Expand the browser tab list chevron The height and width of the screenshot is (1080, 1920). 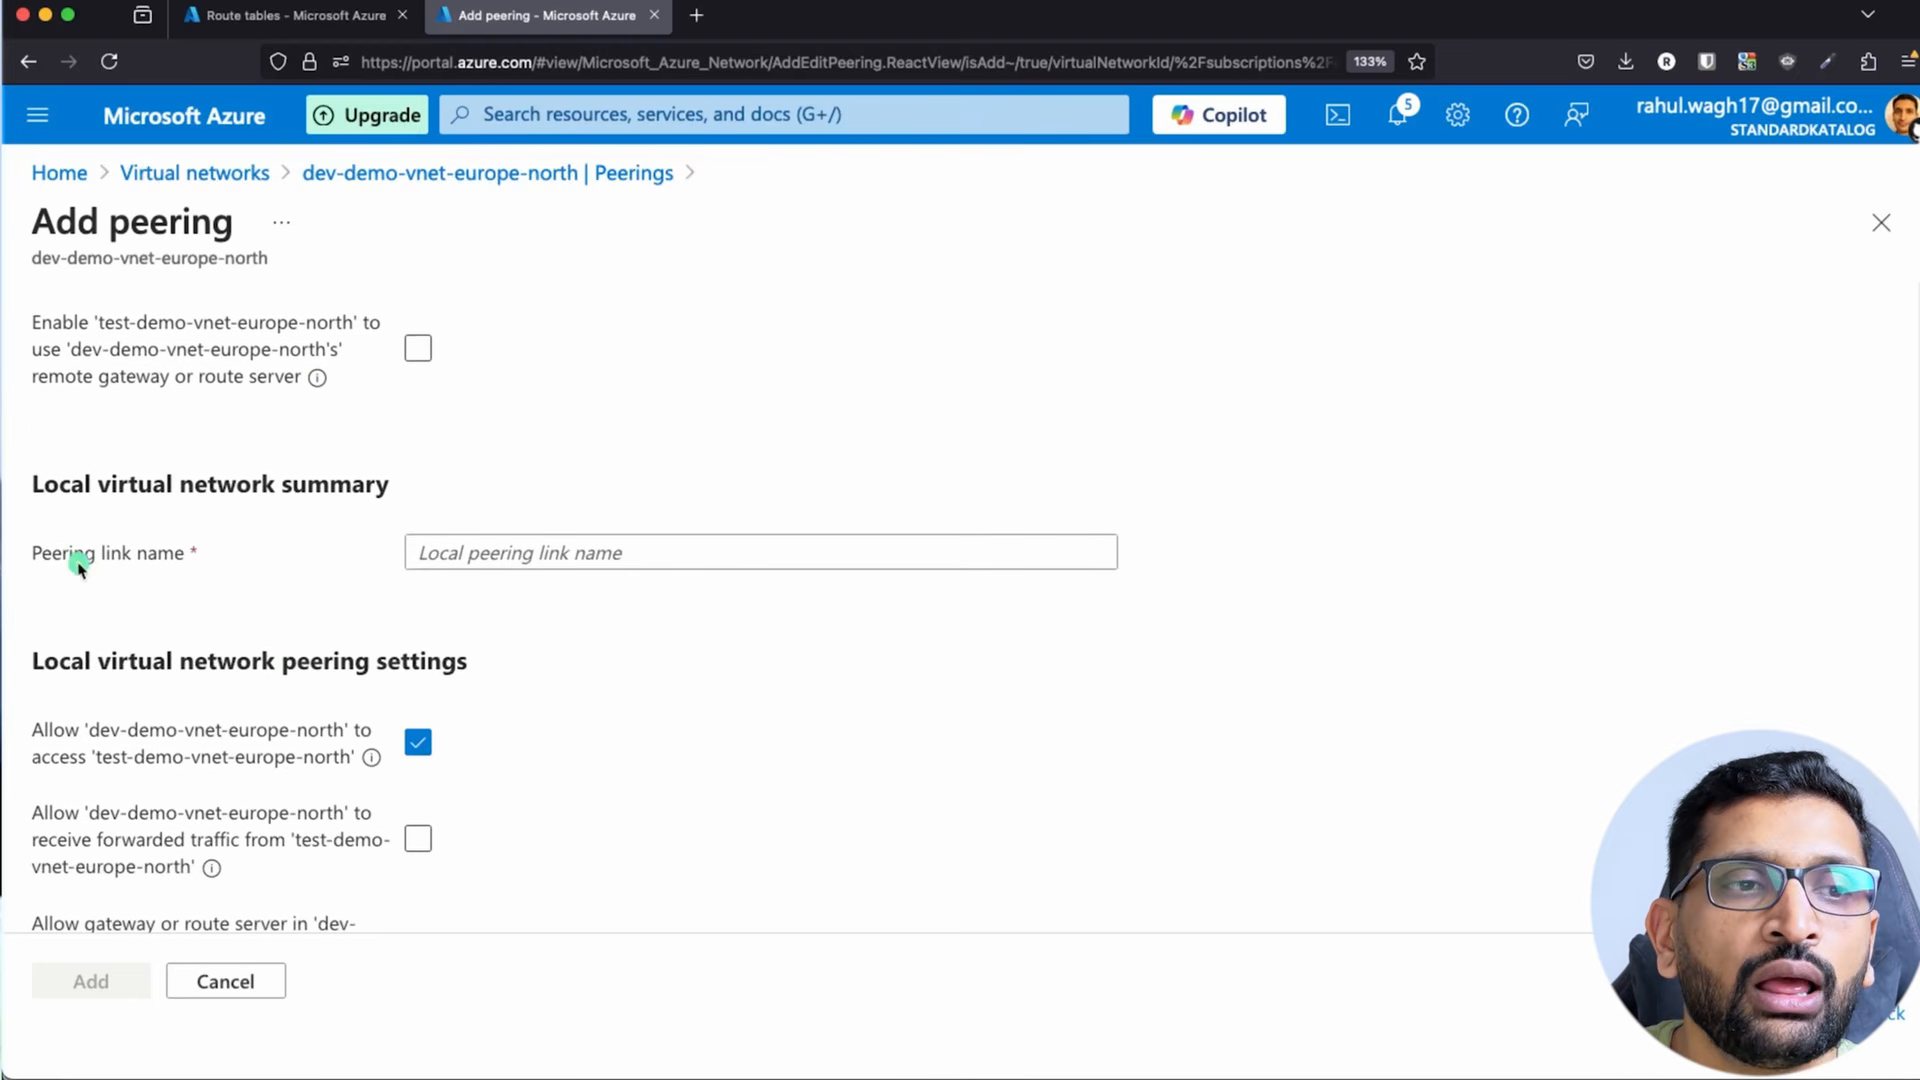click(1867, 15)
